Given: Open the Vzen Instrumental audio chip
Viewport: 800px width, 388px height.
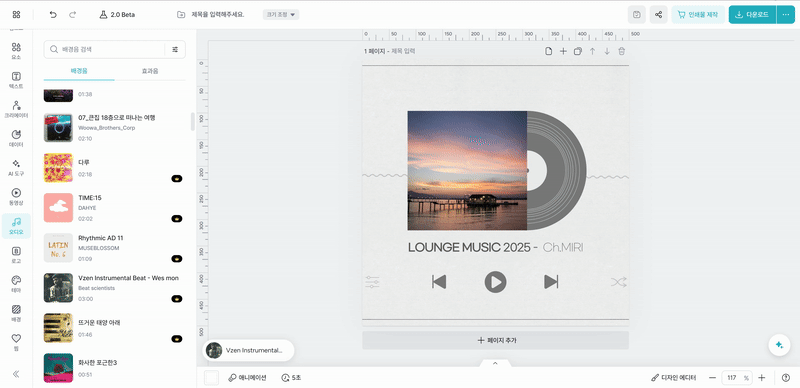Looking at the screenshot, I should pyautogui.click(x=248, y=351).
